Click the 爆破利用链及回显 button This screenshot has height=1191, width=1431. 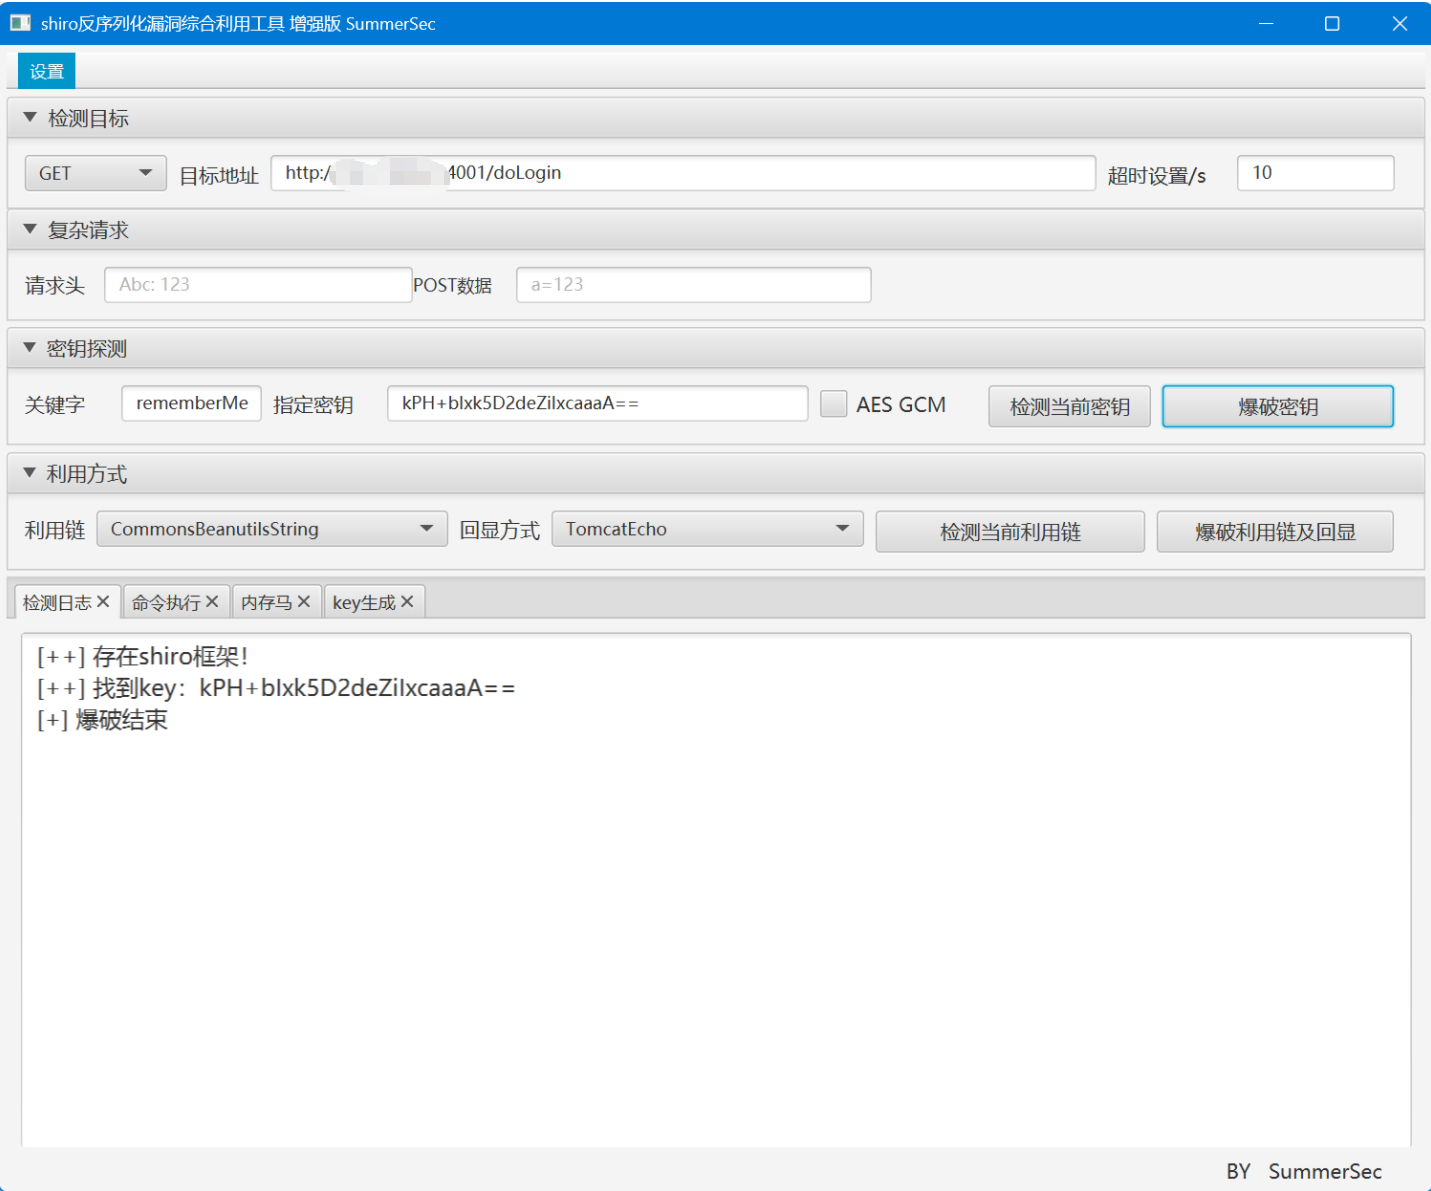coord(1275,532)
